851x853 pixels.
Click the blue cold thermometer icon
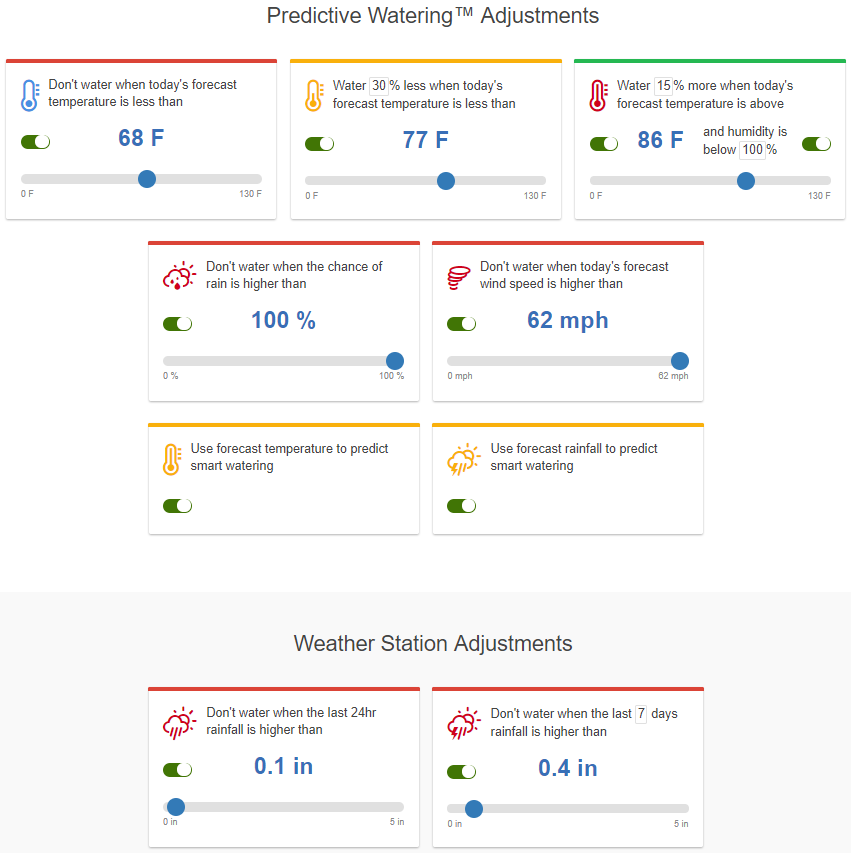pyautogui.click(x=30, y=95)
